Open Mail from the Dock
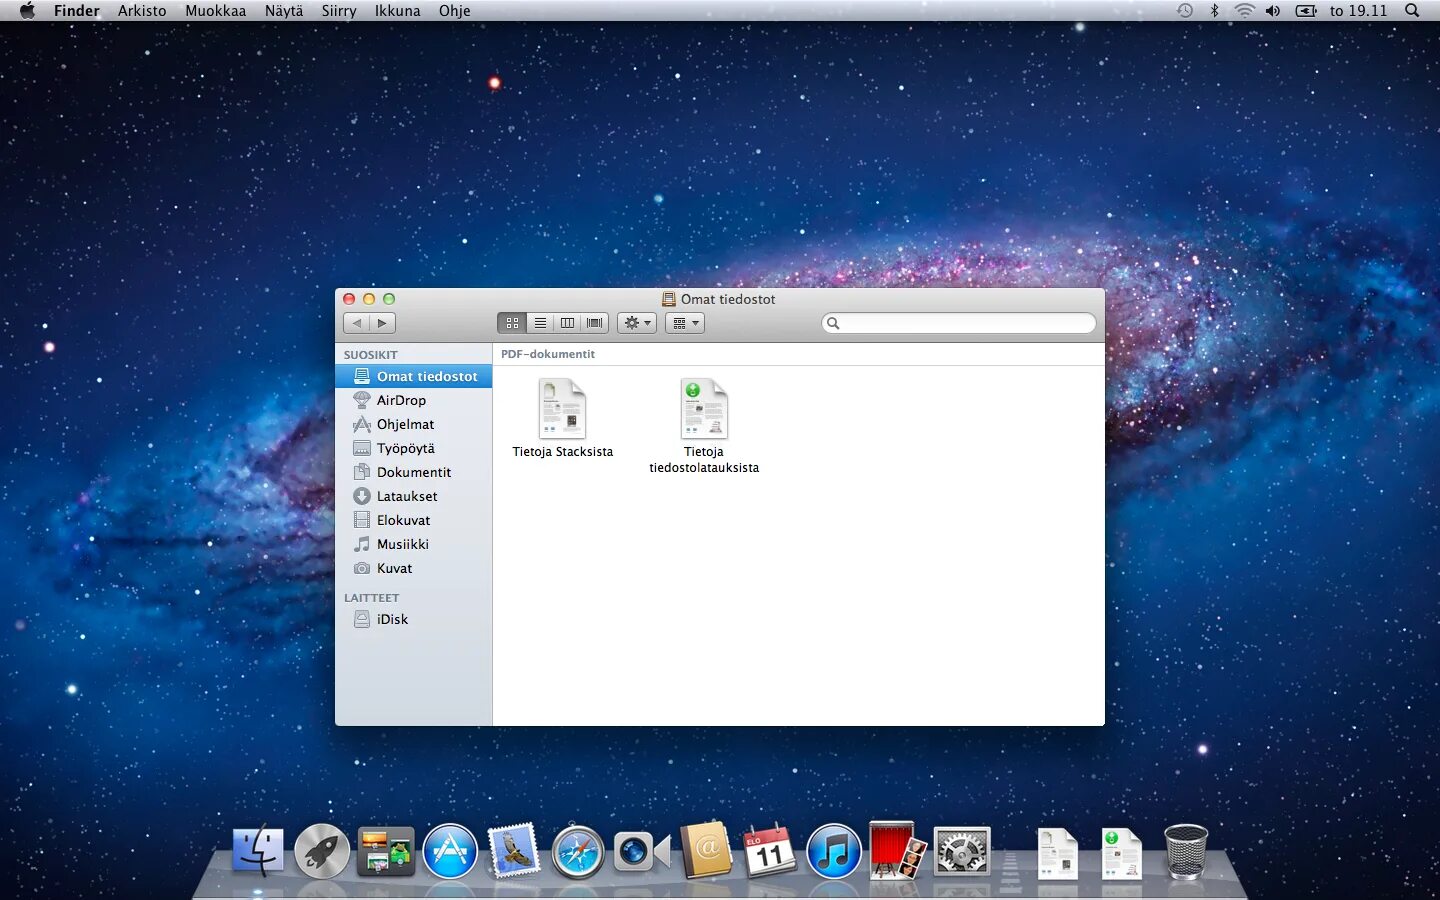 pos(514,851)
